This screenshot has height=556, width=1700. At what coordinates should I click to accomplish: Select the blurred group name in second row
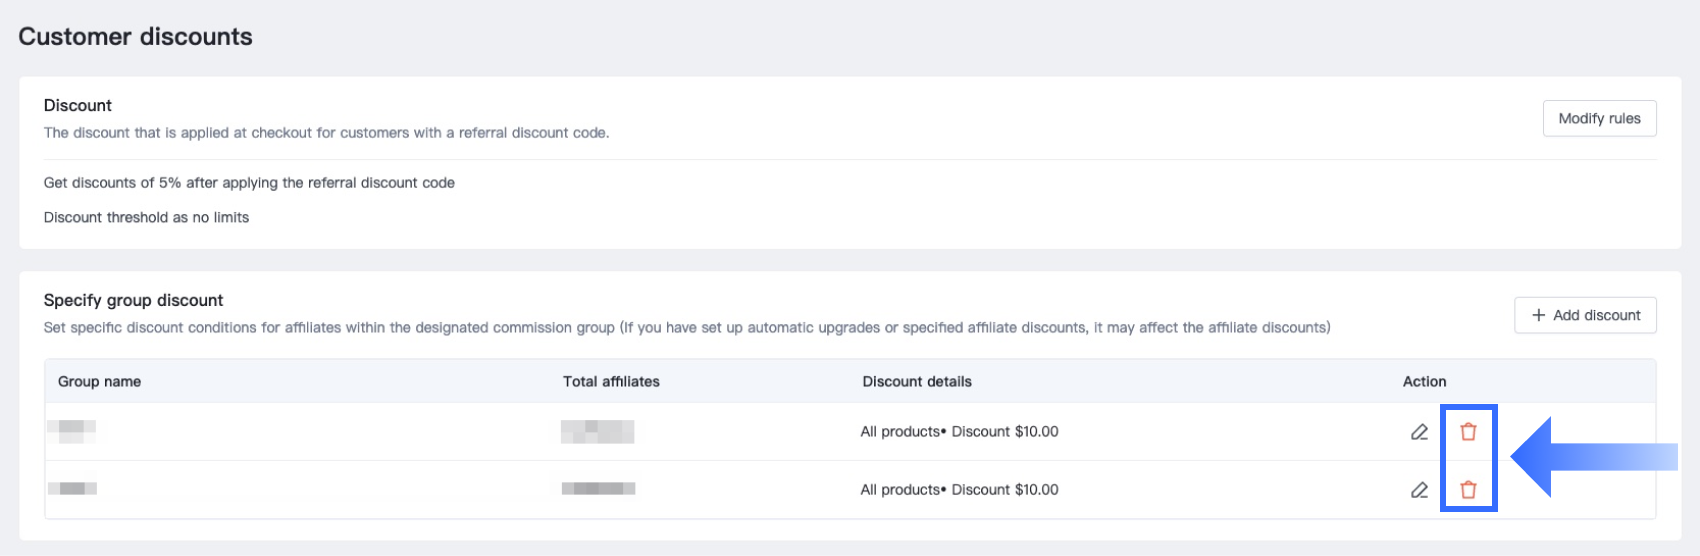pyautogui.click(x=72, y=489)
